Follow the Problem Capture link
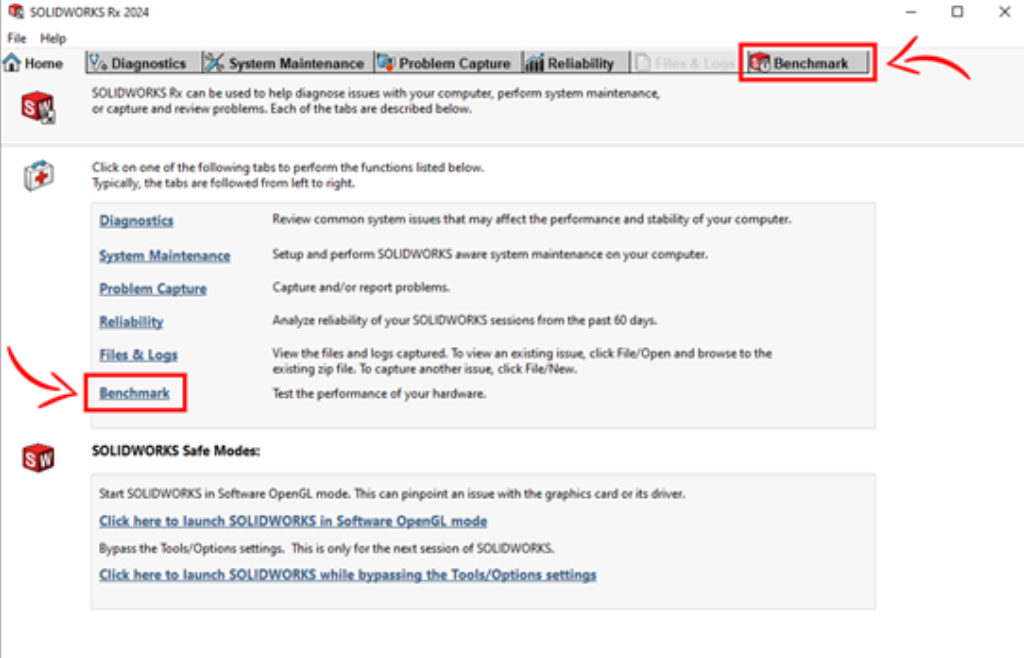This screenshot has width=1024, height=658. [153, 289]
